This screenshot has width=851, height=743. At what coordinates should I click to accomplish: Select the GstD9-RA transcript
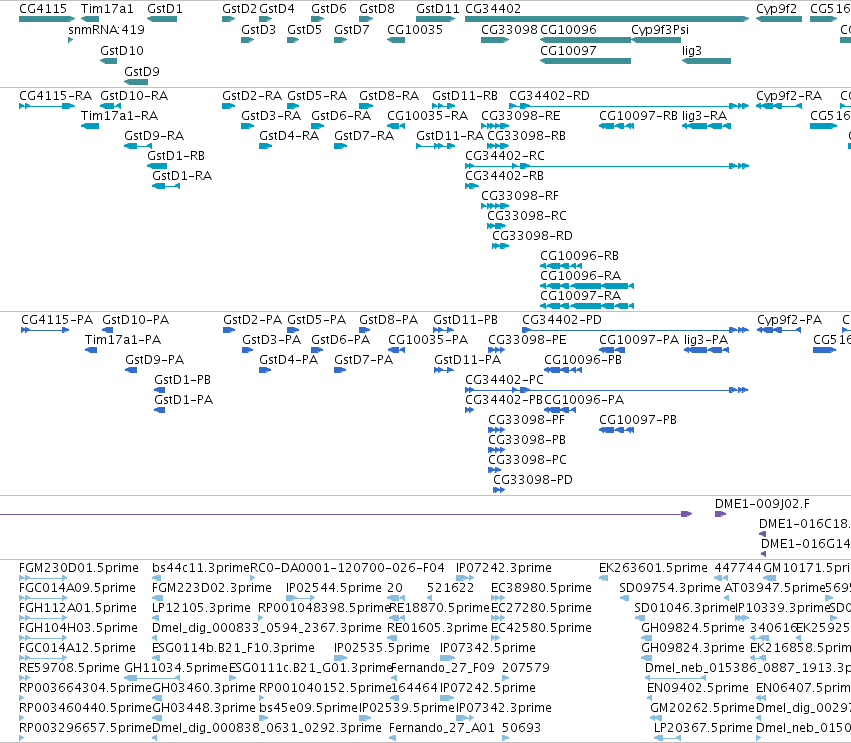click(138, 146)
